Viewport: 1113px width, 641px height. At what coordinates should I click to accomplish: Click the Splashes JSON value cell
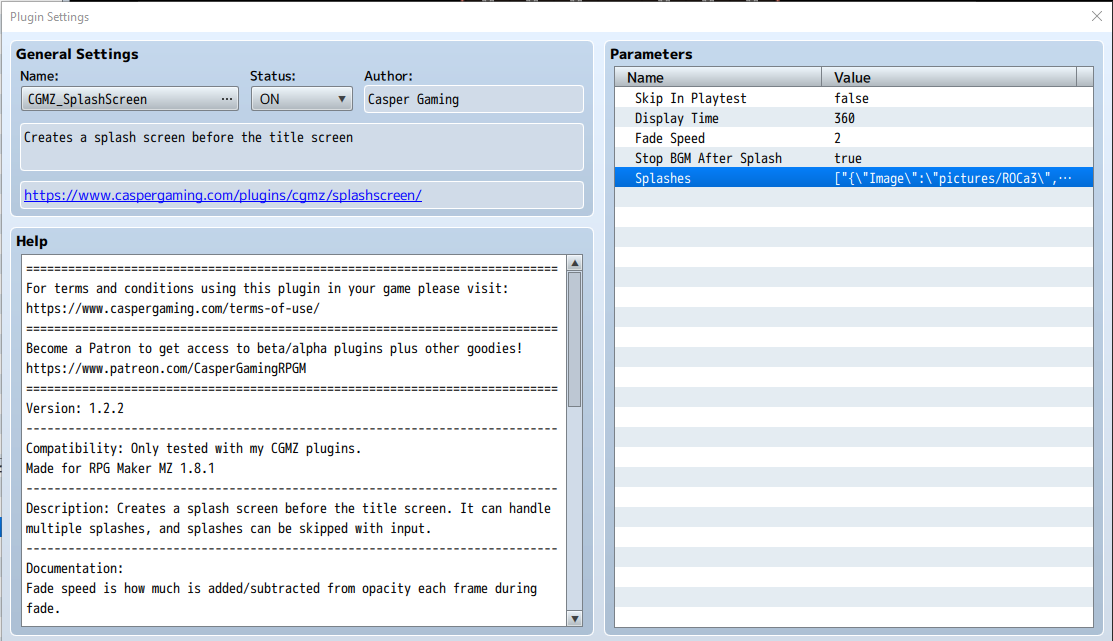tap(953, 177)
